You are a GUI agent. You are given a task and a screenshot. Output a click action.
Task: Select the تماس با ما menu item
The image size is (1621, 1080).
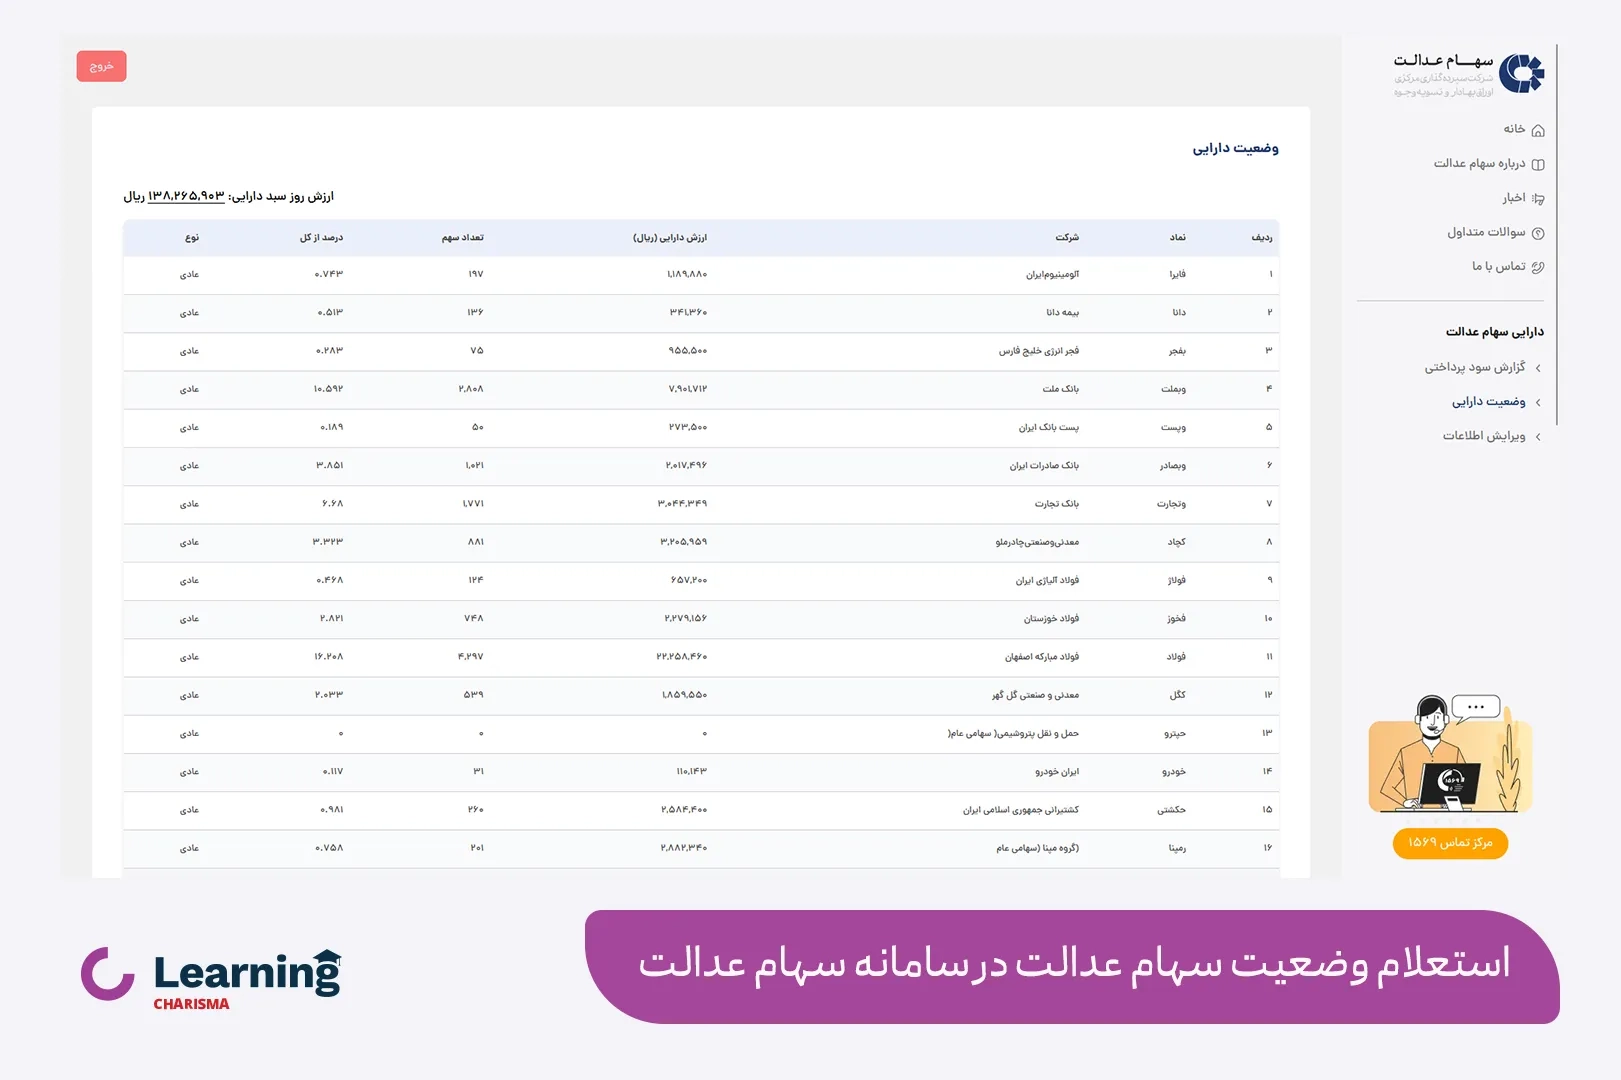1498,266
